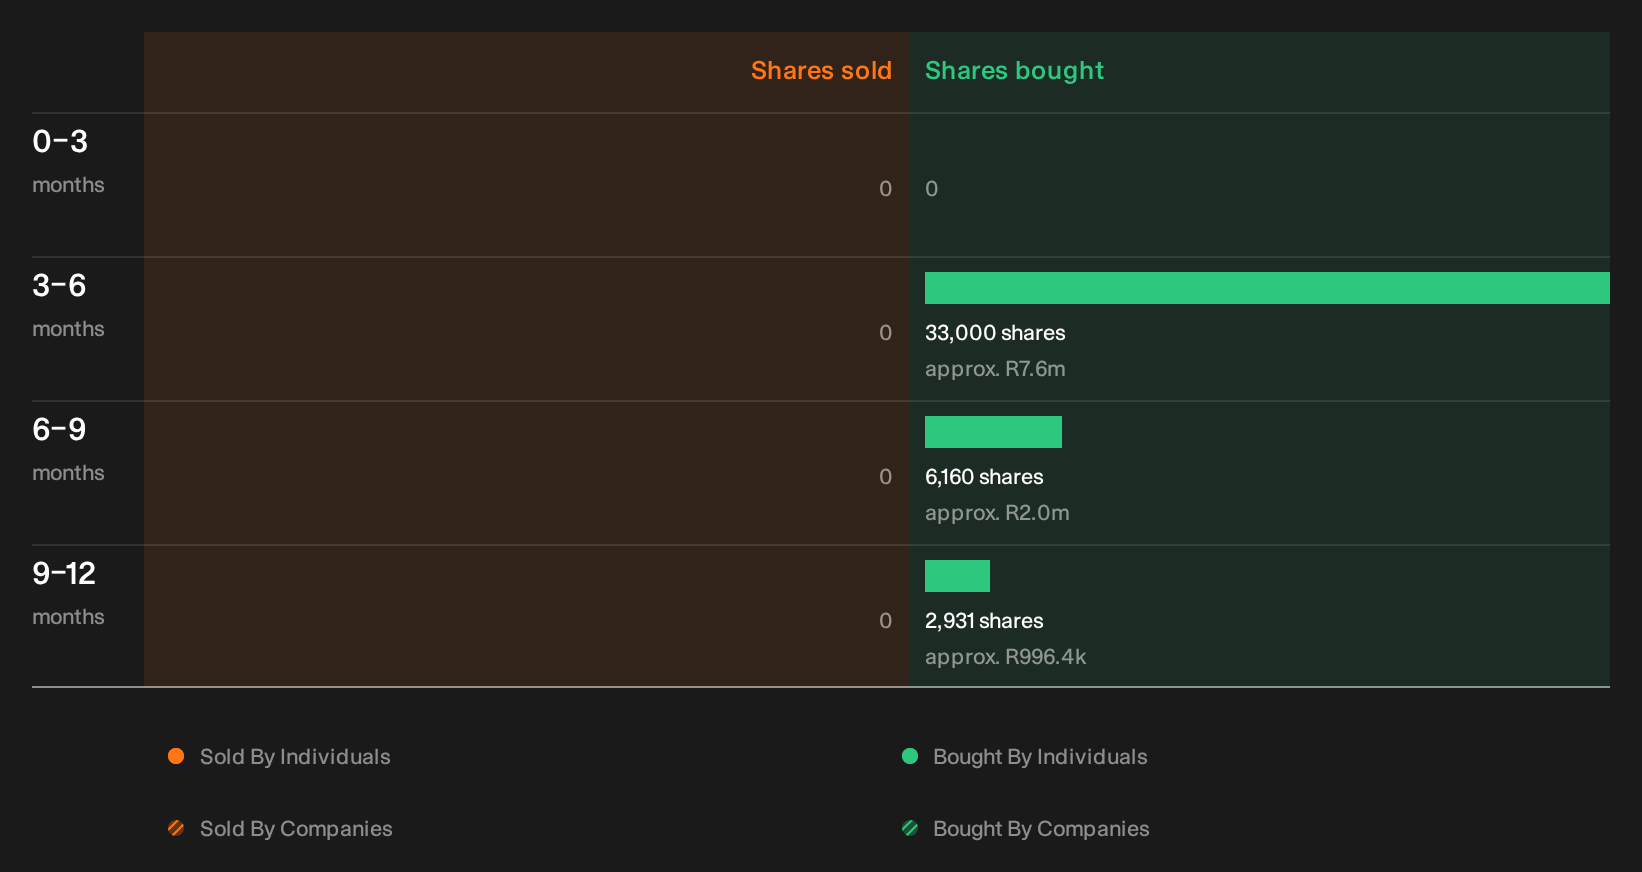Screen dimensions: 1642x872
Task: Select the green bar for 9-12 months
Action: point(957,576)
